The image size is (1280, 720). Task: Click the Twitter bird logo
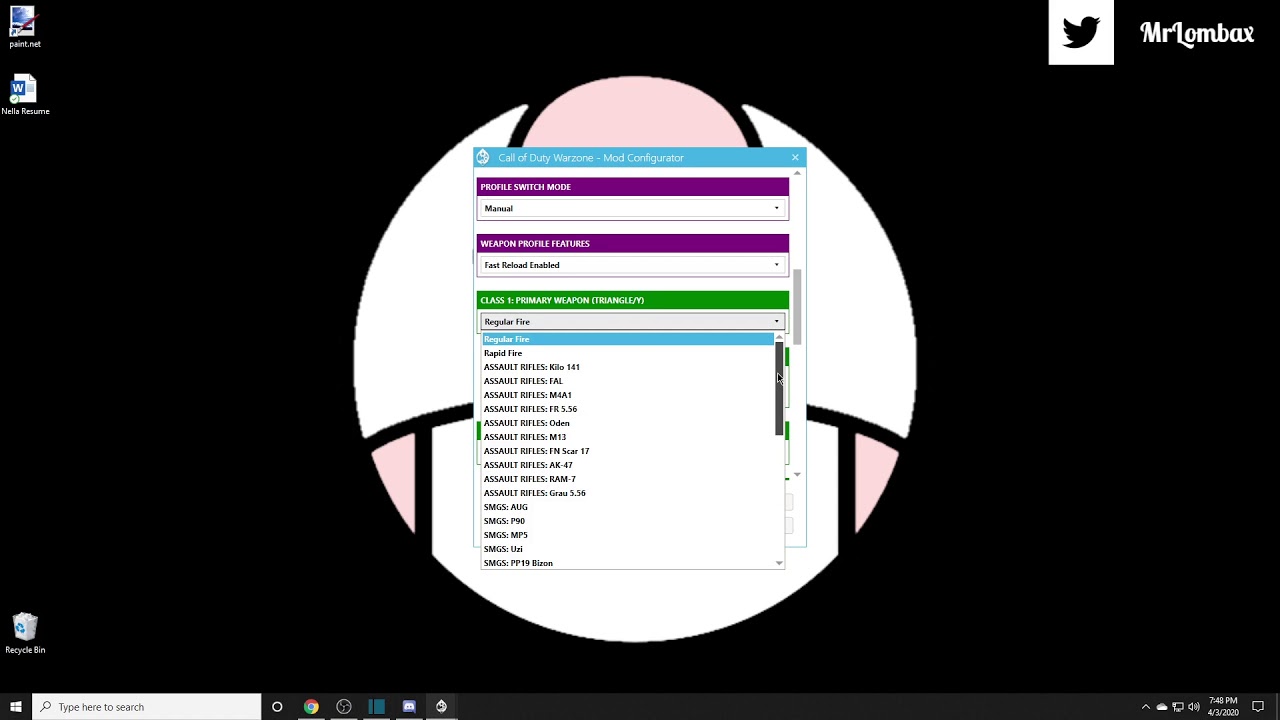1081,32
